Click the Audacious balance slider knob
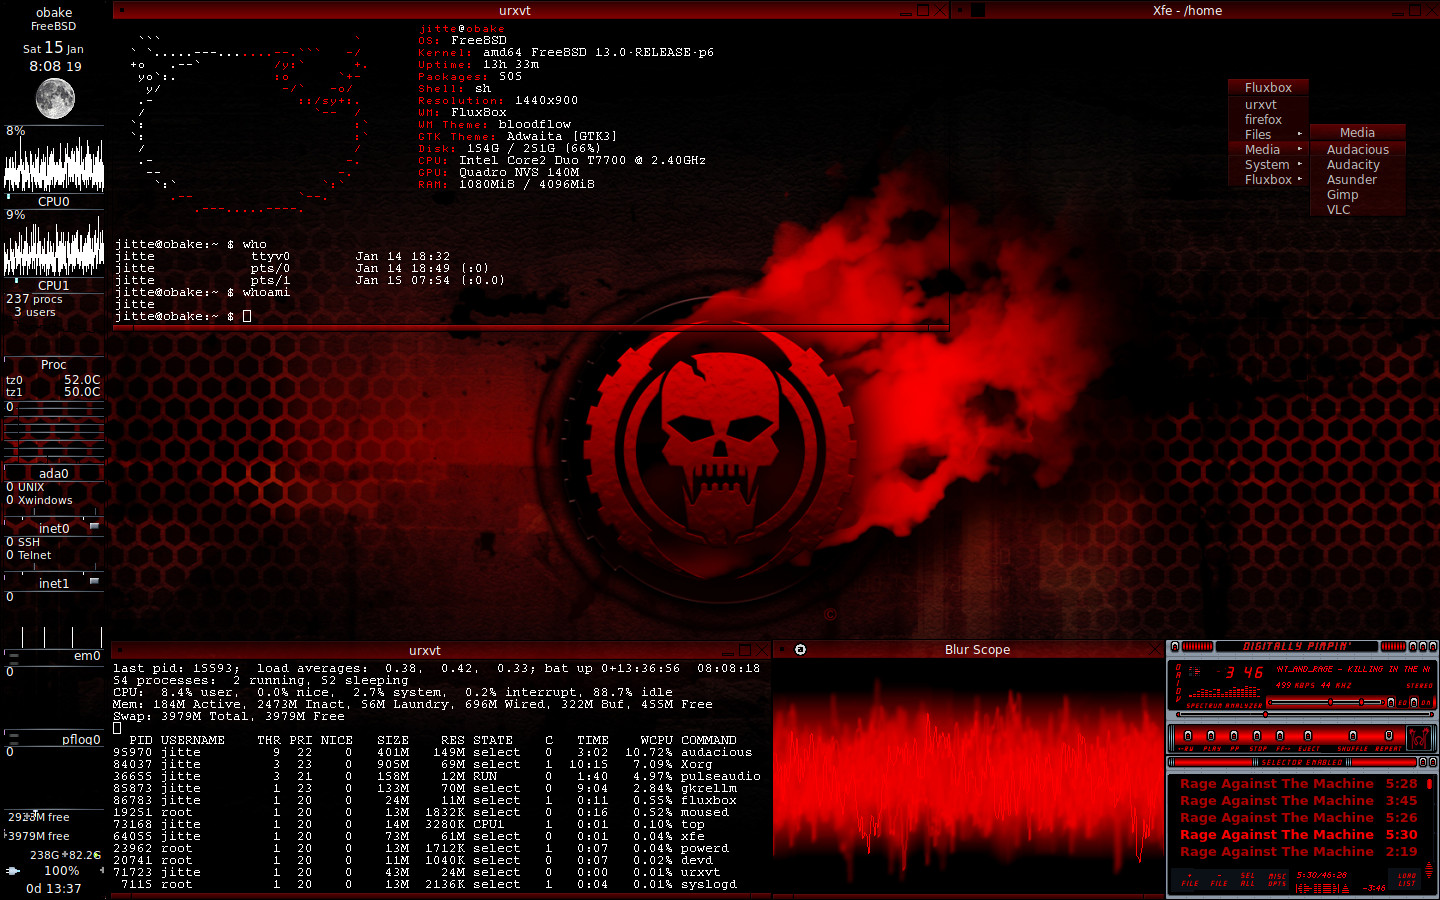The height and width of the screenshot is (900, 1440). [x=1361, y=702]
